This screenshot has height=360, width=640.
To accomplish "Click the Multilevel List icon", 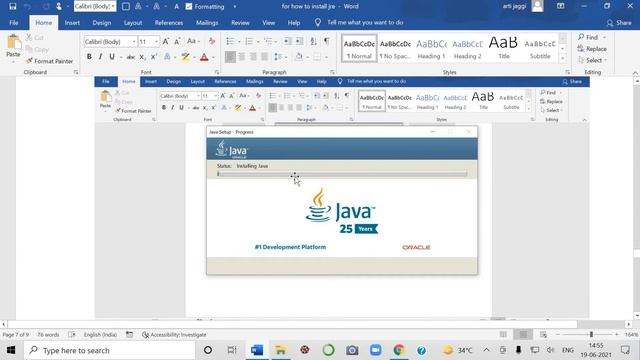I will tap(268, 42).
